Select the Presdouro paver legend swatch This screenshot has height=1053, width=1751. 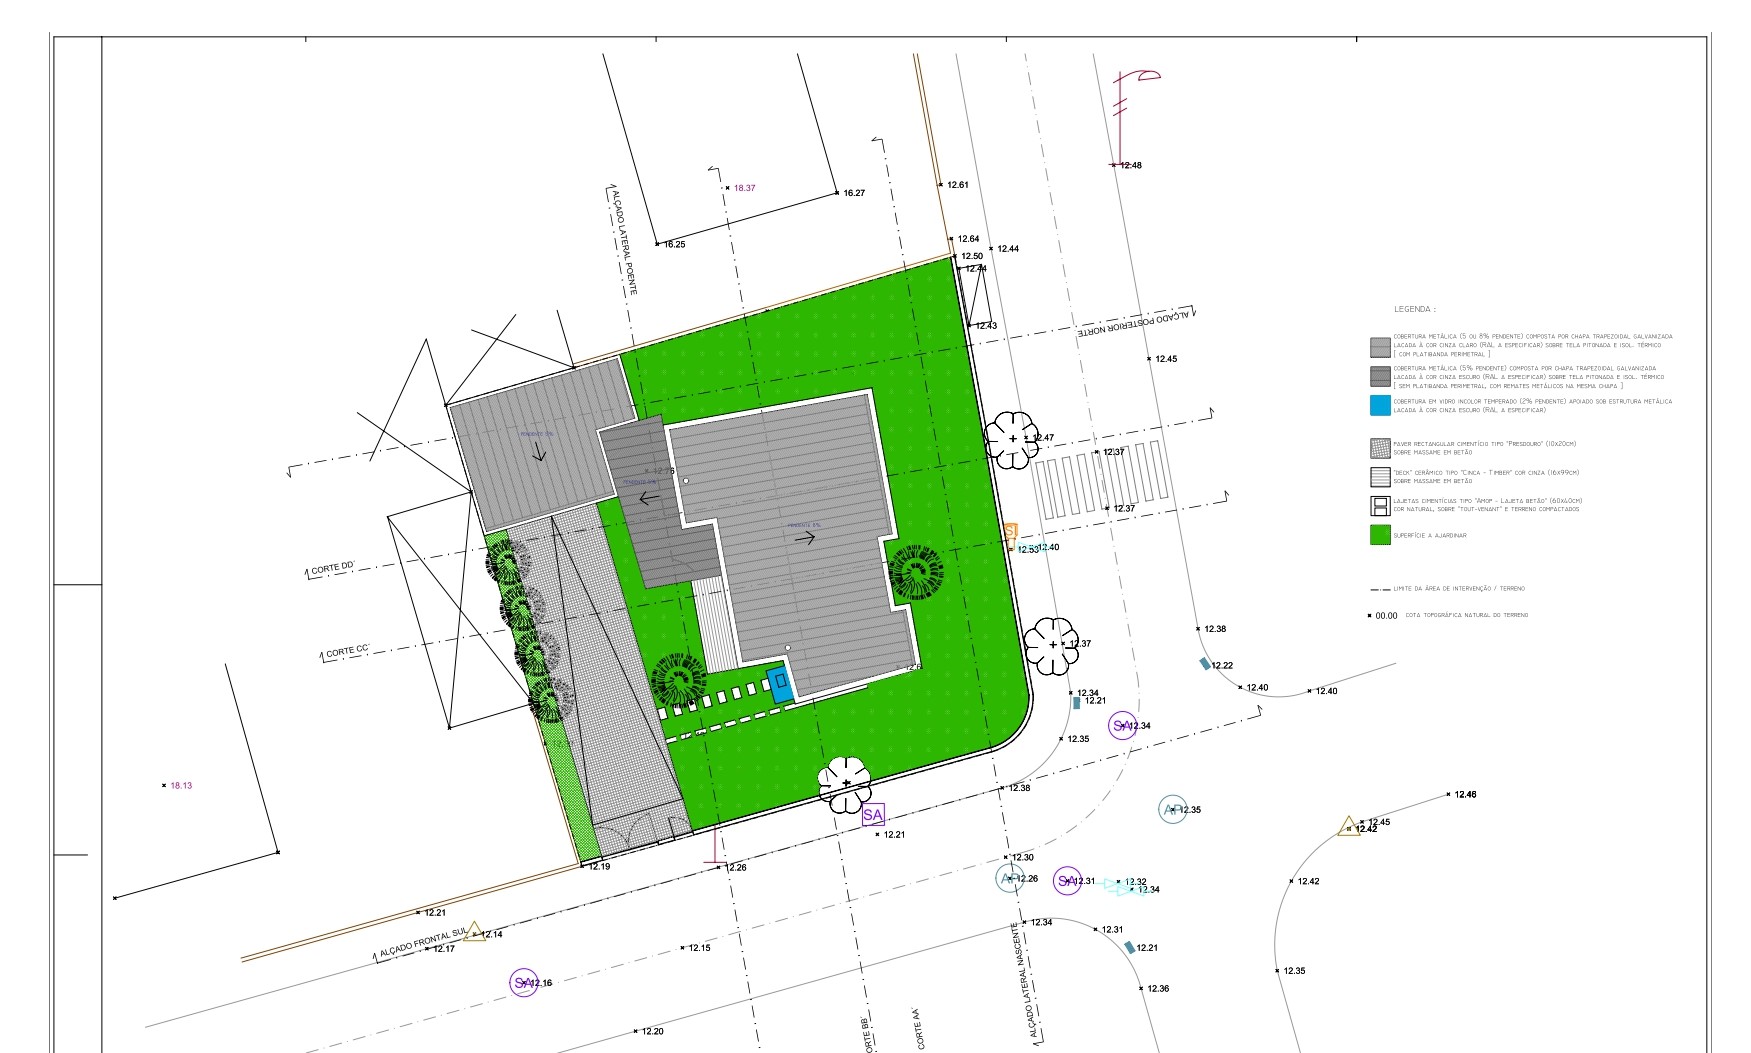(x=1380, y=448)
